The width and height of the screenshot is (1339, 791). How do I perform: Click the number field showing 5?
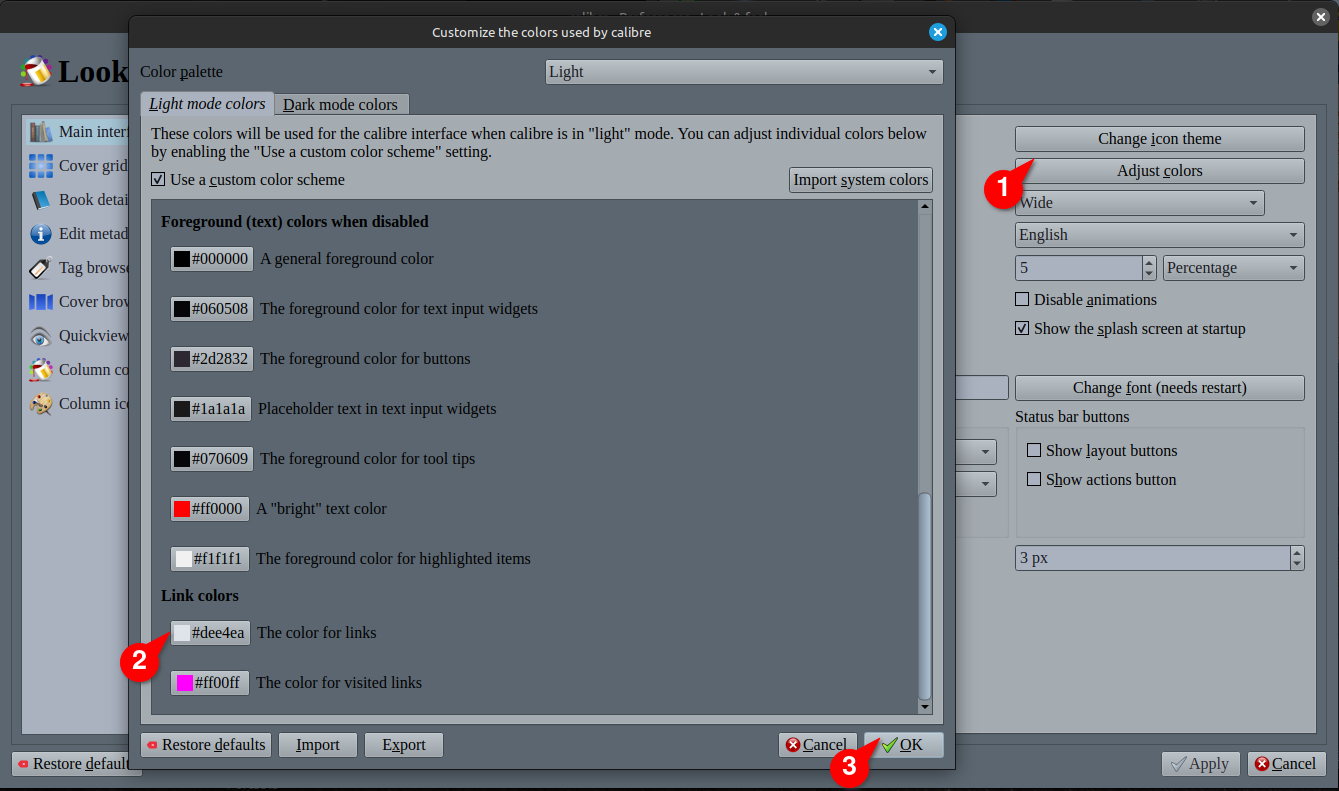pos(1078,268)
